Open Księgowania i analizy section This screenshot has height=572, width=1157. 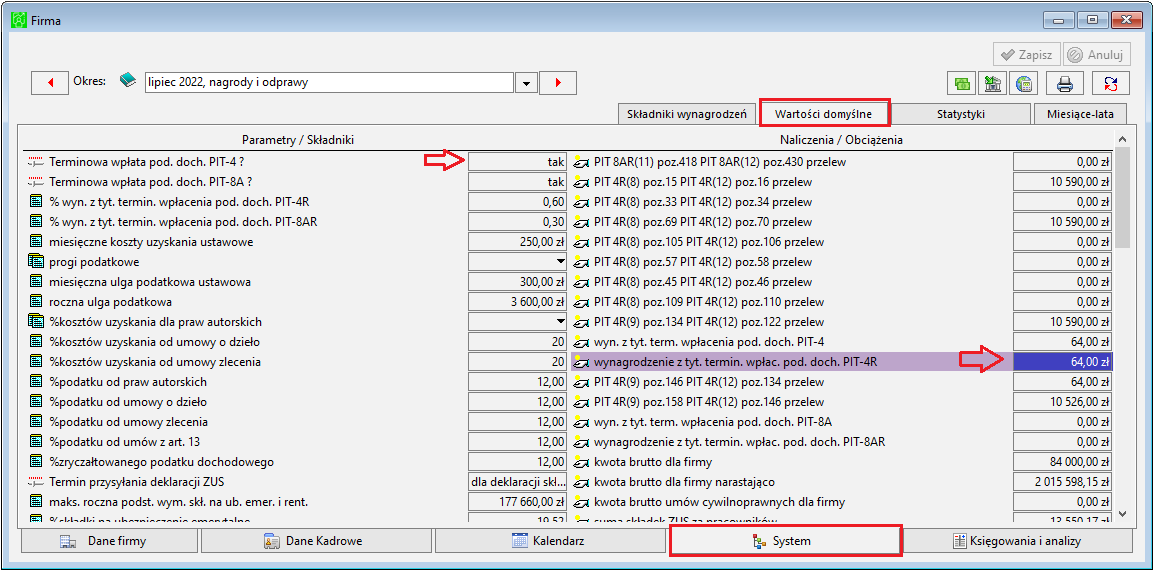[x=1018, y=541]
